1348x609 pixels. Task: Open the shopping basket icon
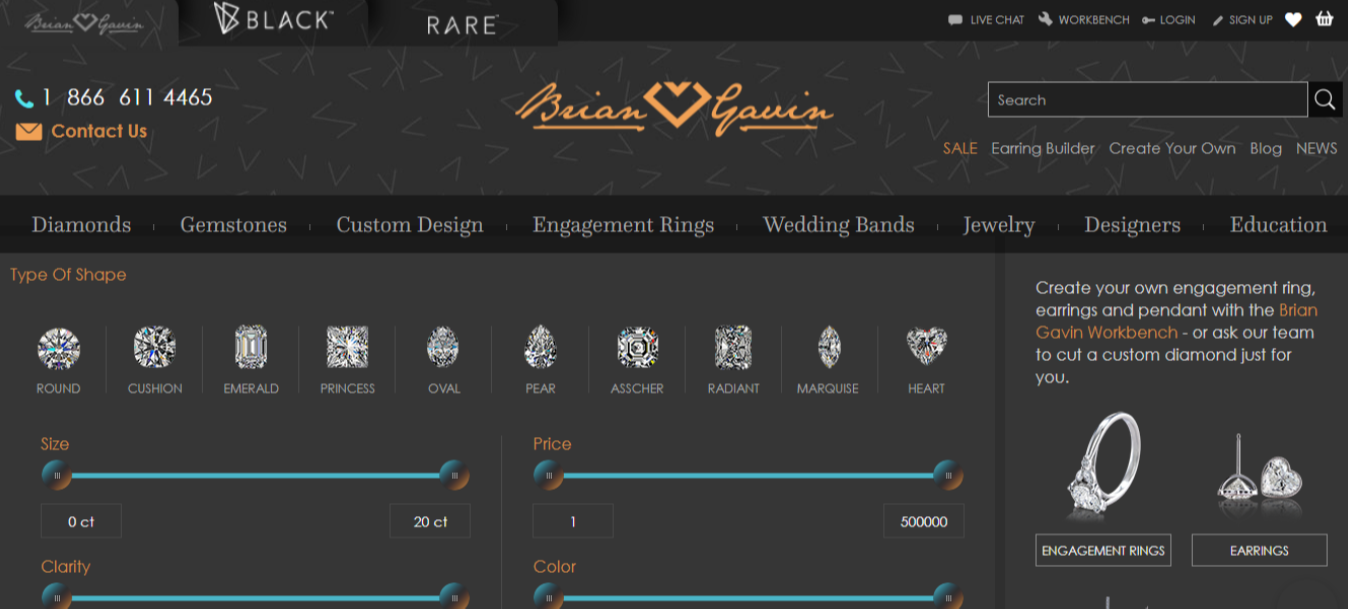[x=1325, y=19]
